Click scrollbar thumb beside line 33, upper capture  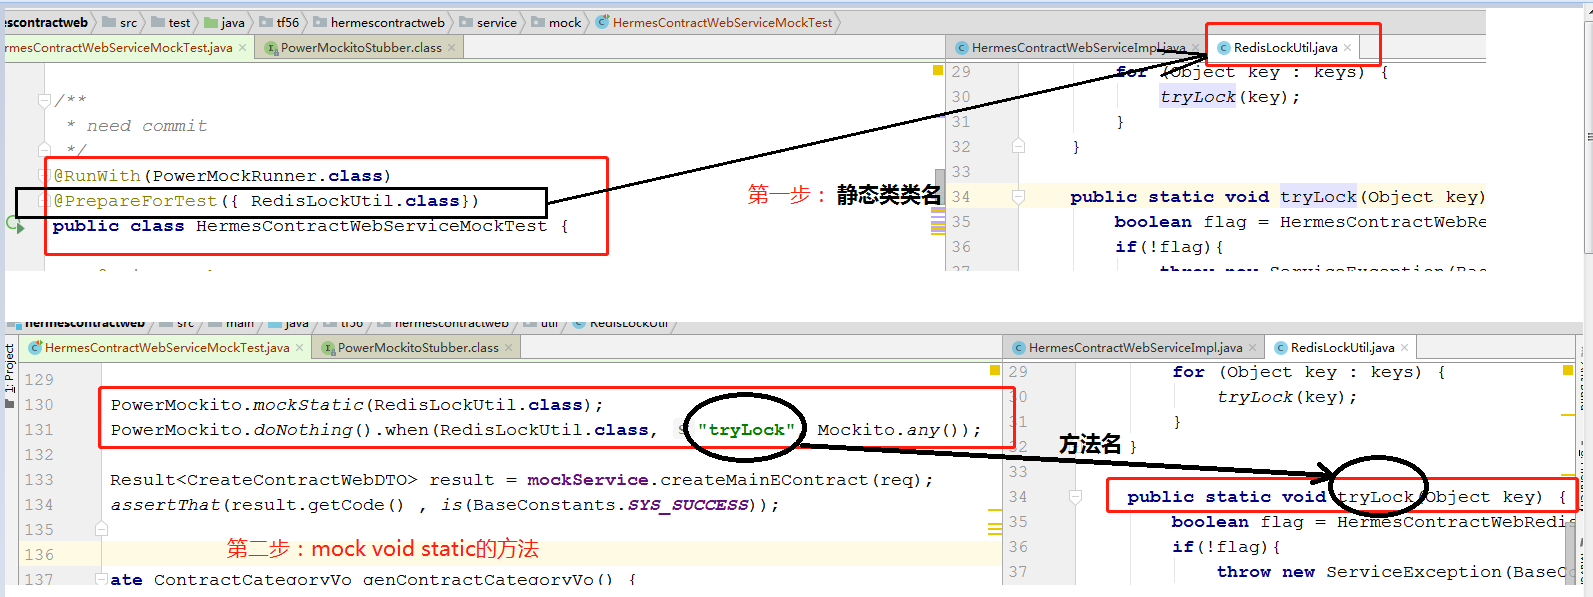(x=940, y=187)
